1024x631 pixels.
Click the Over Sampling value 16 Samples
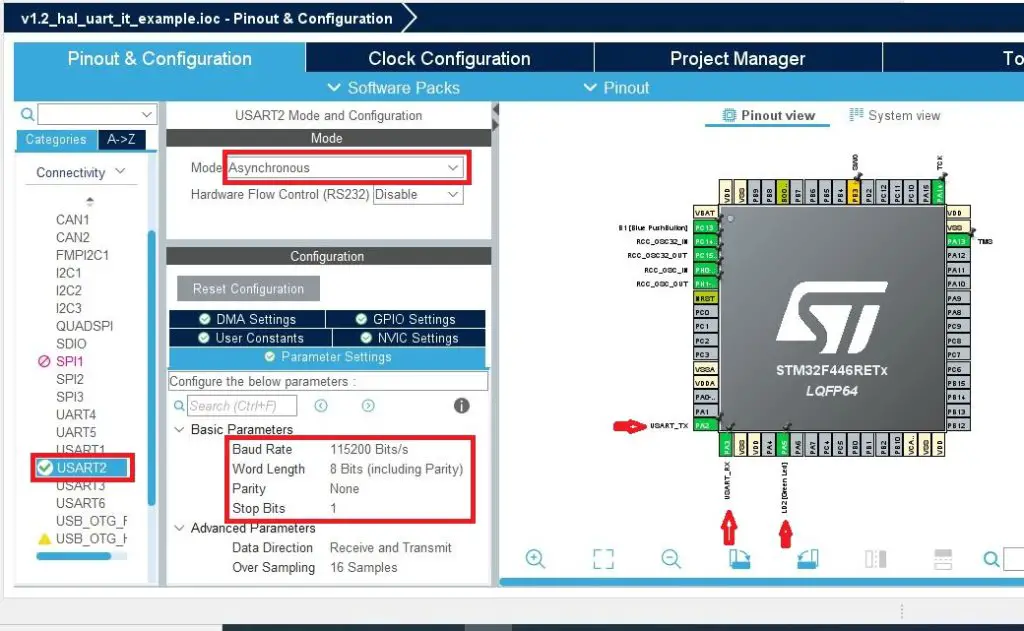(x=364, y=568)
